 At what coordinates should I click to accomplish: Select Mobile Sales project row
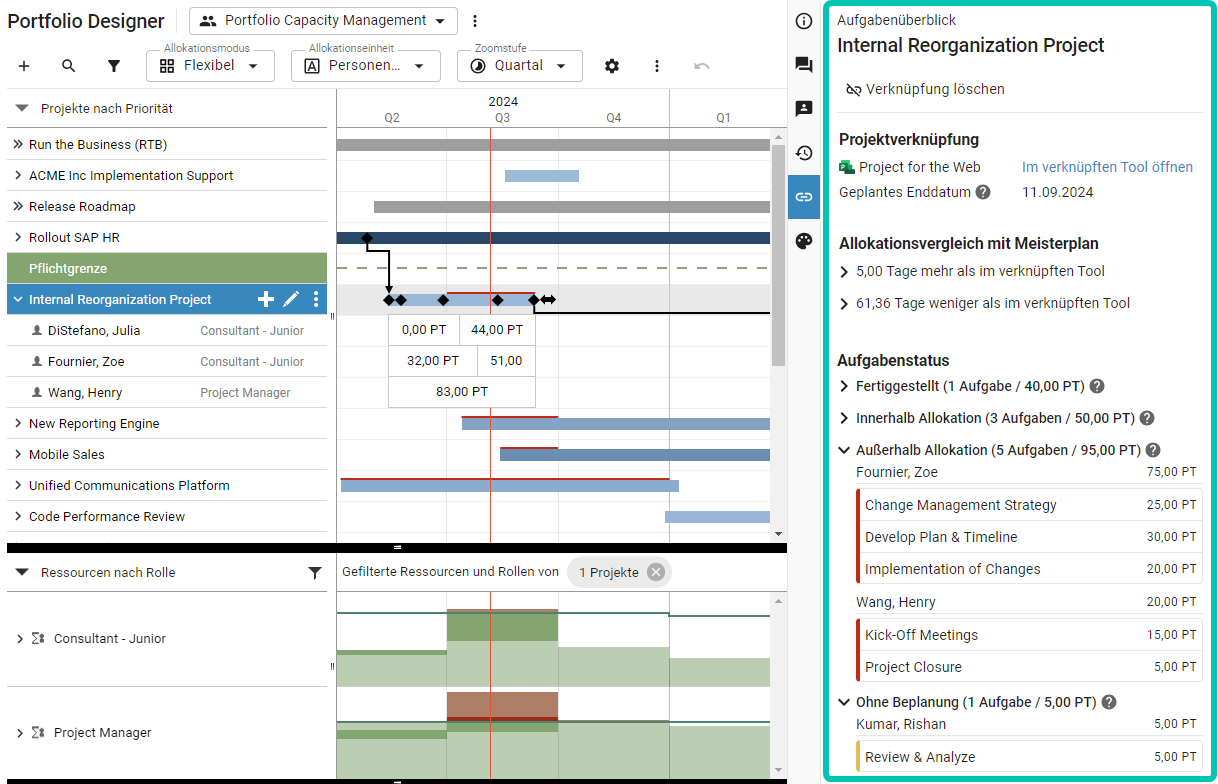click(x=167, y=454)
